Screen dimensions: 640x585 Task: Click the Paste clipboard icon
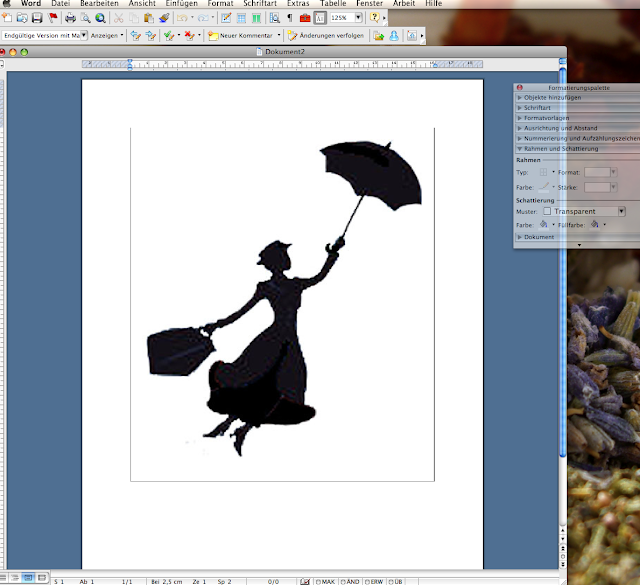pos(149,18)
